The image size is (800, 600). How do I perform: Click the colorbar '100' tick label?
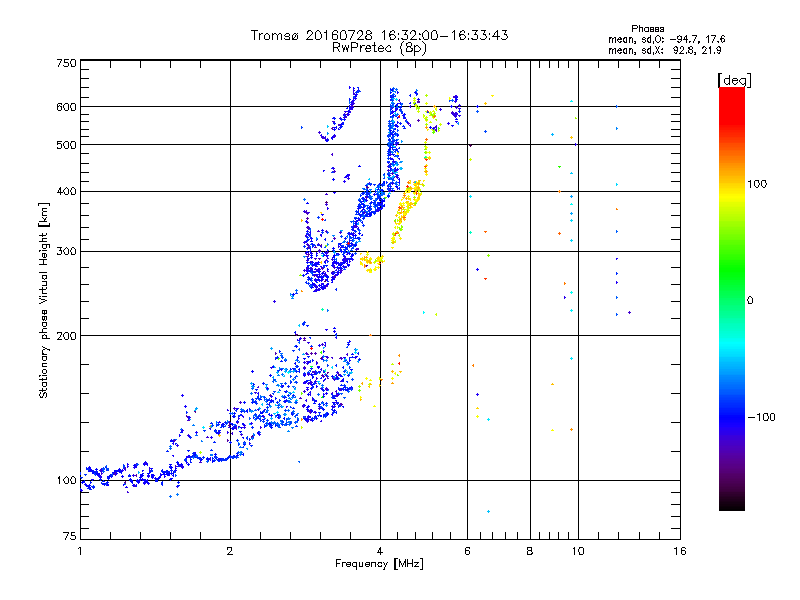pos(757,184)
